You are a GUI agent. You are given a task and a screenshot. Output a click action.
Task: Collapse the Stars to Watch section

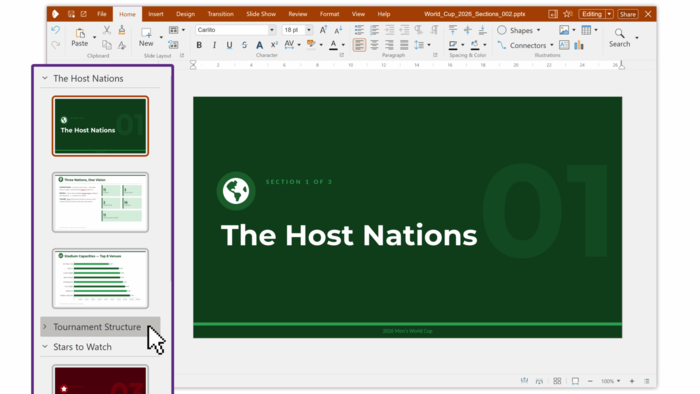pyautogui.click(x=45, y=347)
